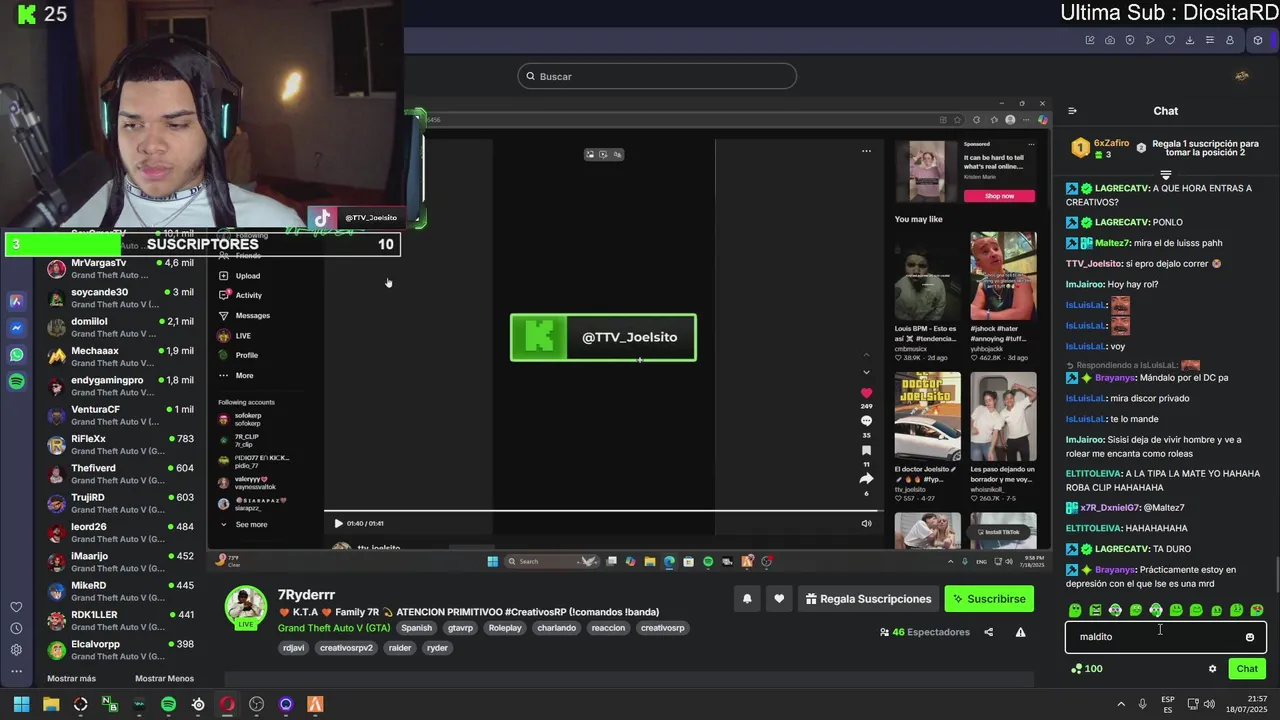Open TikTok comments bubble icon
This screenshot has height=720, width=1280.
(x=866, y=421)
